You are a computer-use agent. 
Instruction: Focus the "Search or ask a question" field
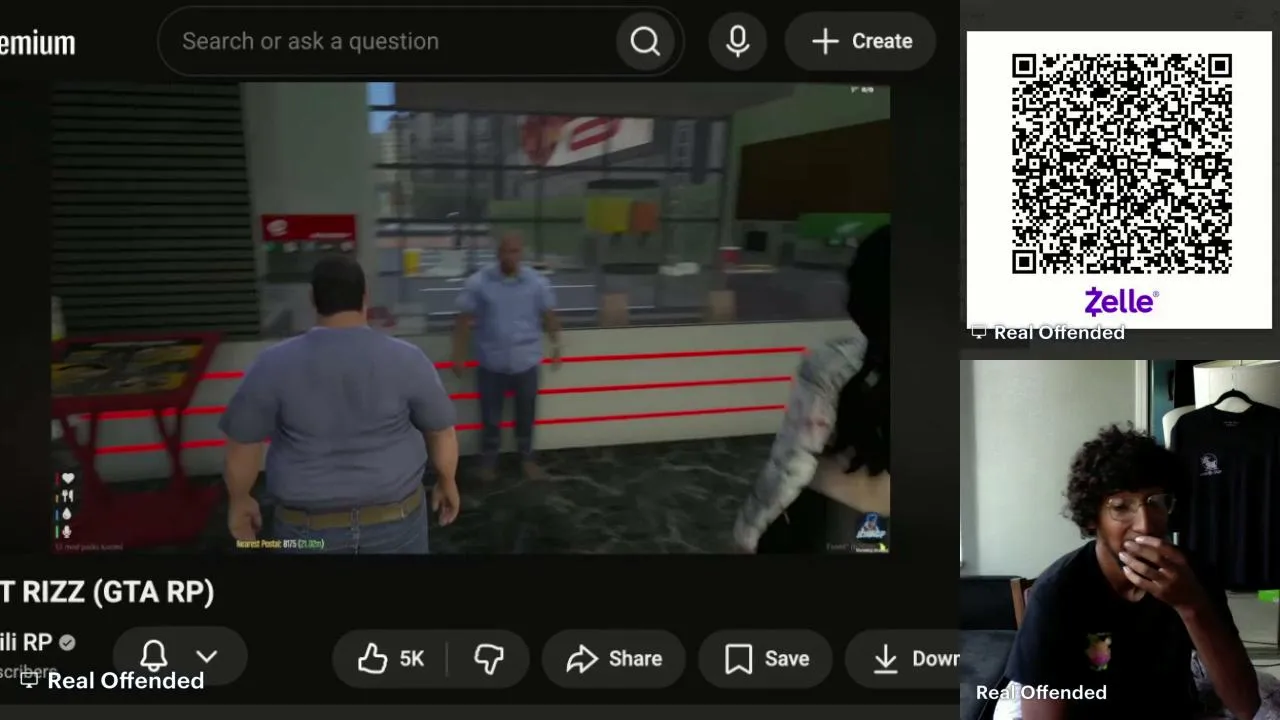pyautogui.click(x=385, y=41)
